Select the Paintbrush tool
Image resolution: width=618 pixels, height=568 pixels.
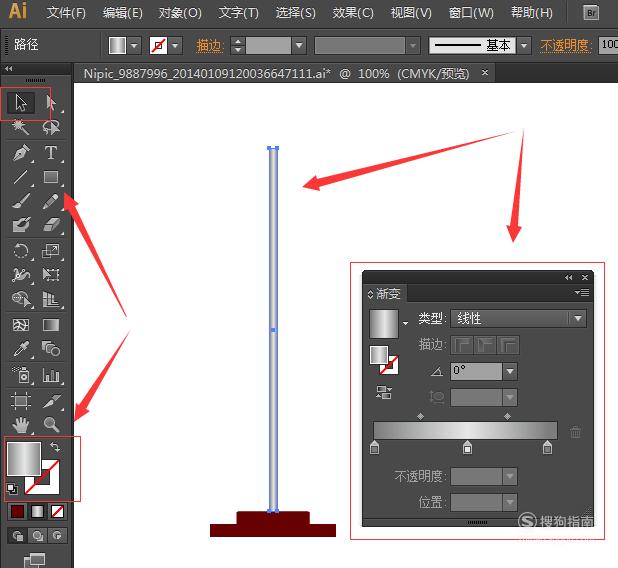point(20,201)
